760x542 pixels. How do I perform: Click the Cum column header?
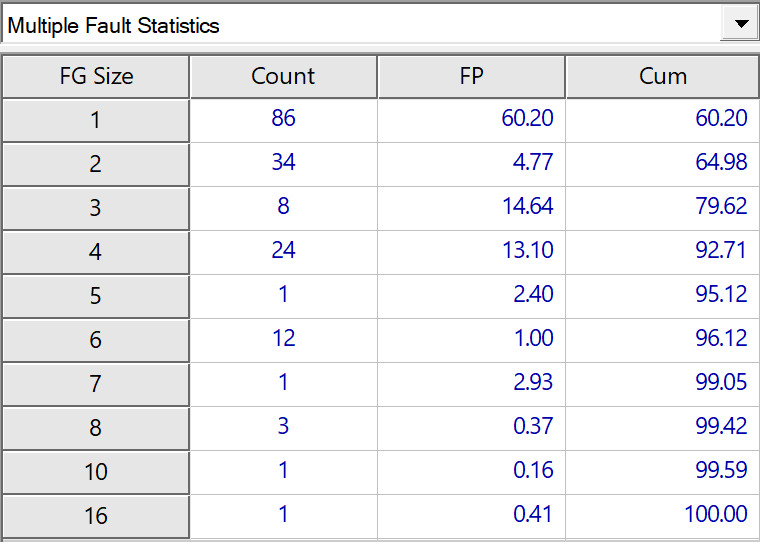[662, 76]
